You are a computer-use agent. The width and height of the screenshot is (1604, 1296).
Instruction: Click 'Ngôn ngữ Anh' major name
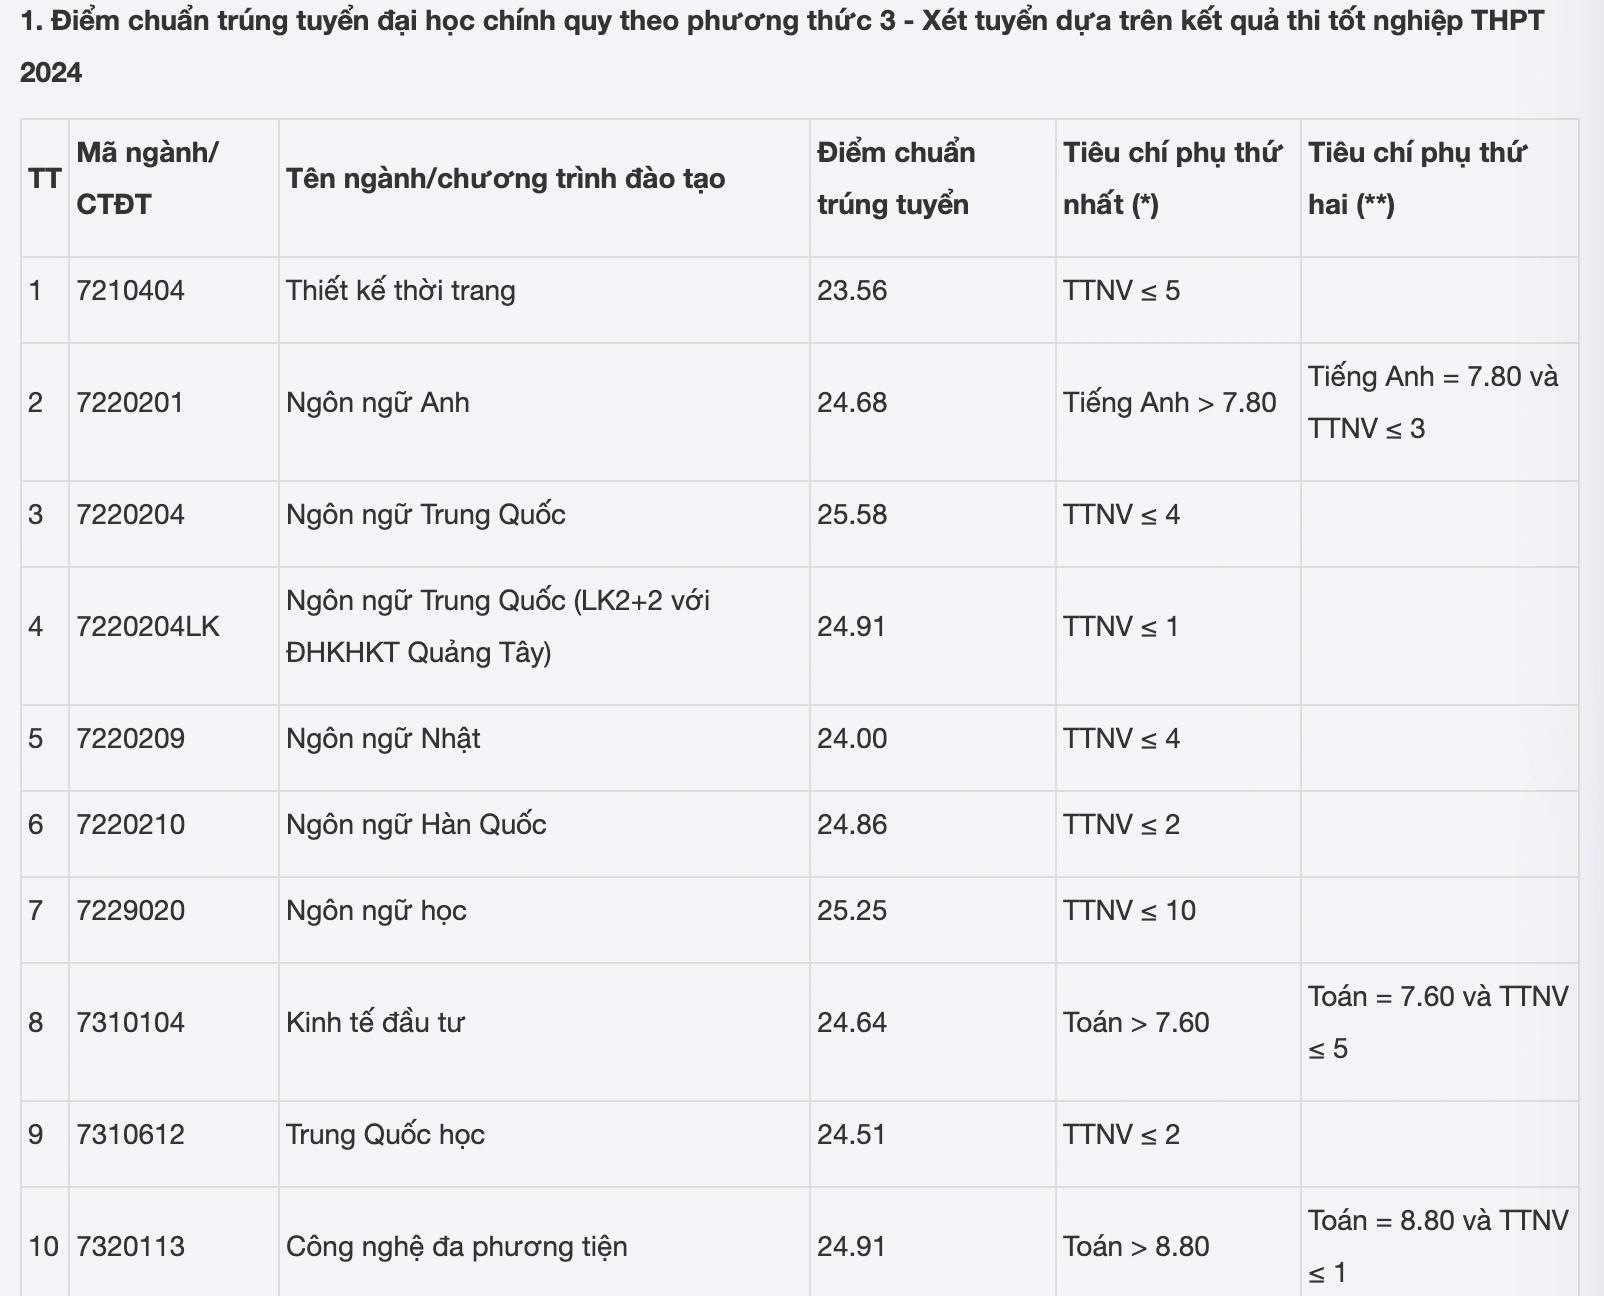[377, 403]
